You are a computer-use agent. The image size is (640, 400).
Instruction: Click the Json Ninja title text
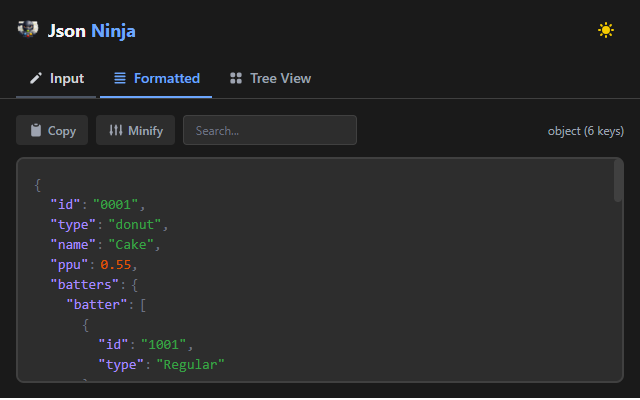(91, 31)
